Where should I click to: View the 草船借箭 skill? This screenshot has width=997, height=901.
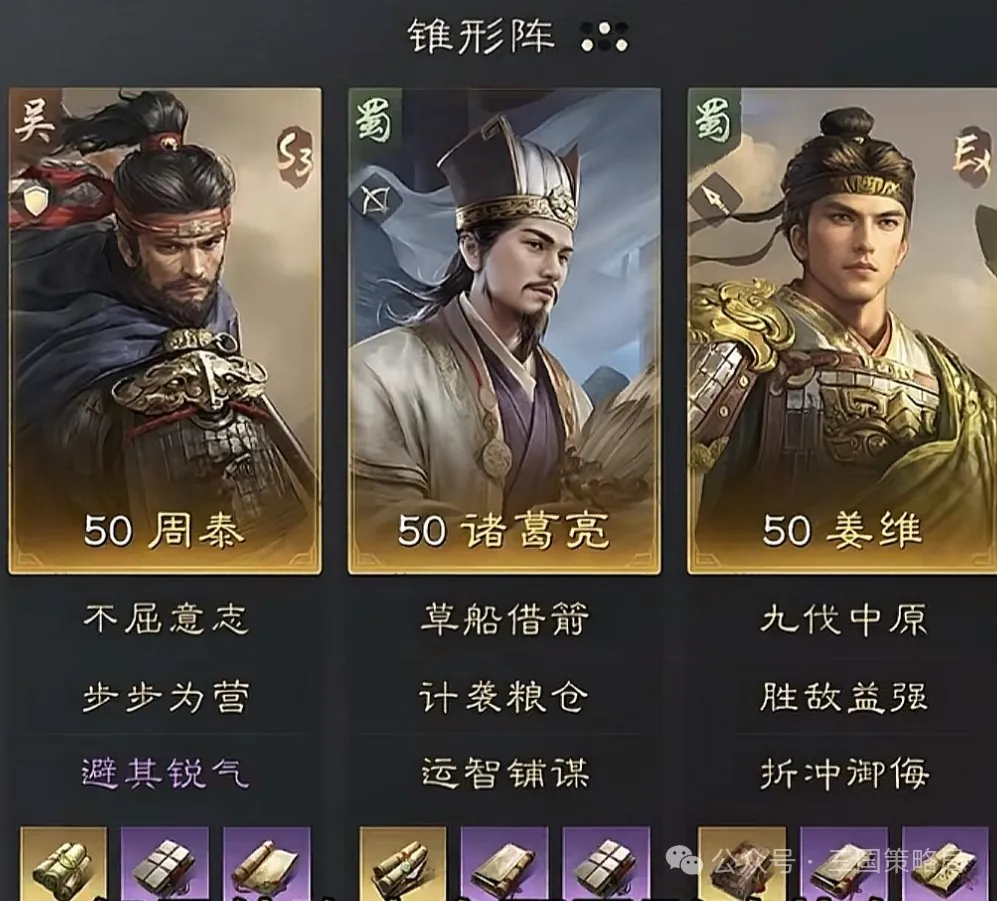tap(505, 619)
